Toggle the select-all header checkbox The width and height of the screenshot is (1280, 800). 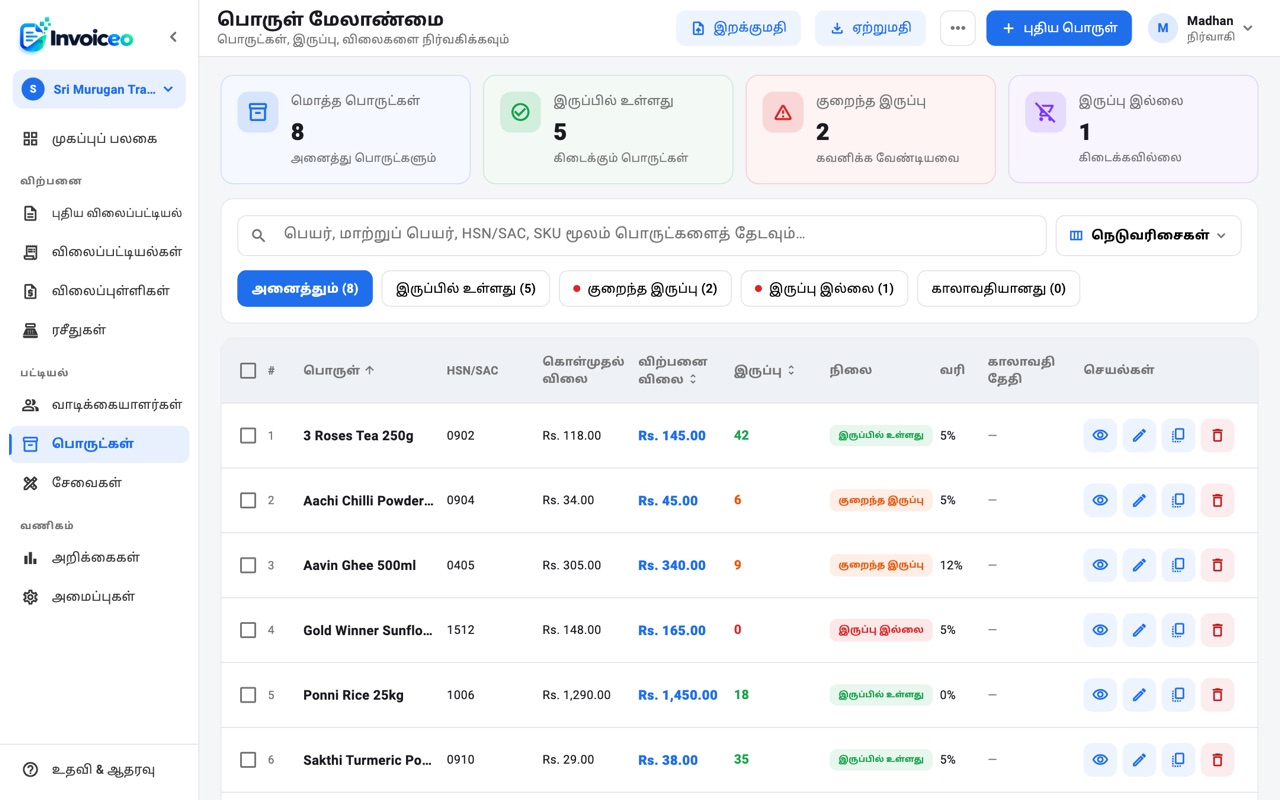(x=248, y=371)
